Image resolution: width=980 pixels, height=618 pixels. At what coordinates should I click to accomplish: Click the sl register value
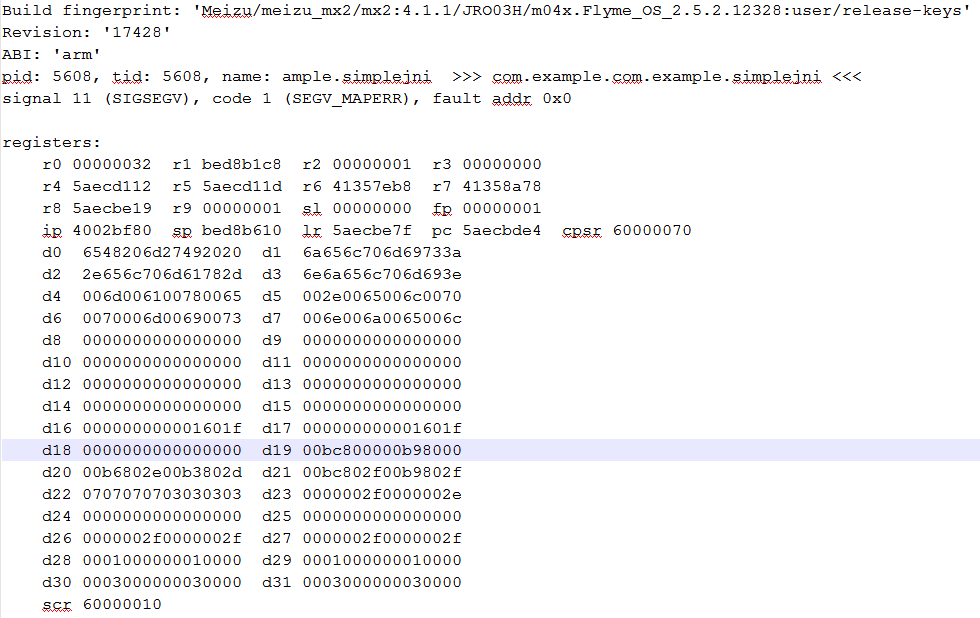(x=372, y=208)
